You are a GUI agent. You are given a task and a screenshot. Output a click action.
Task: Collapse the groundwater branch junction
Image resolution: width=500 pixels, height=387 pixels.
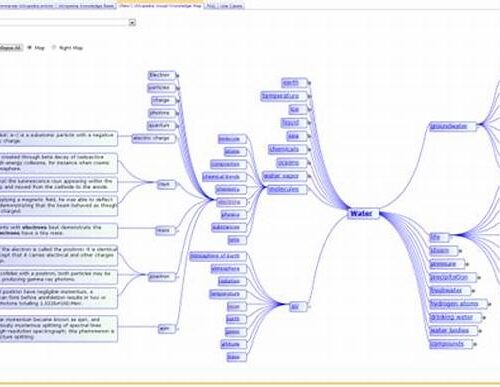[x=479, y=125]
